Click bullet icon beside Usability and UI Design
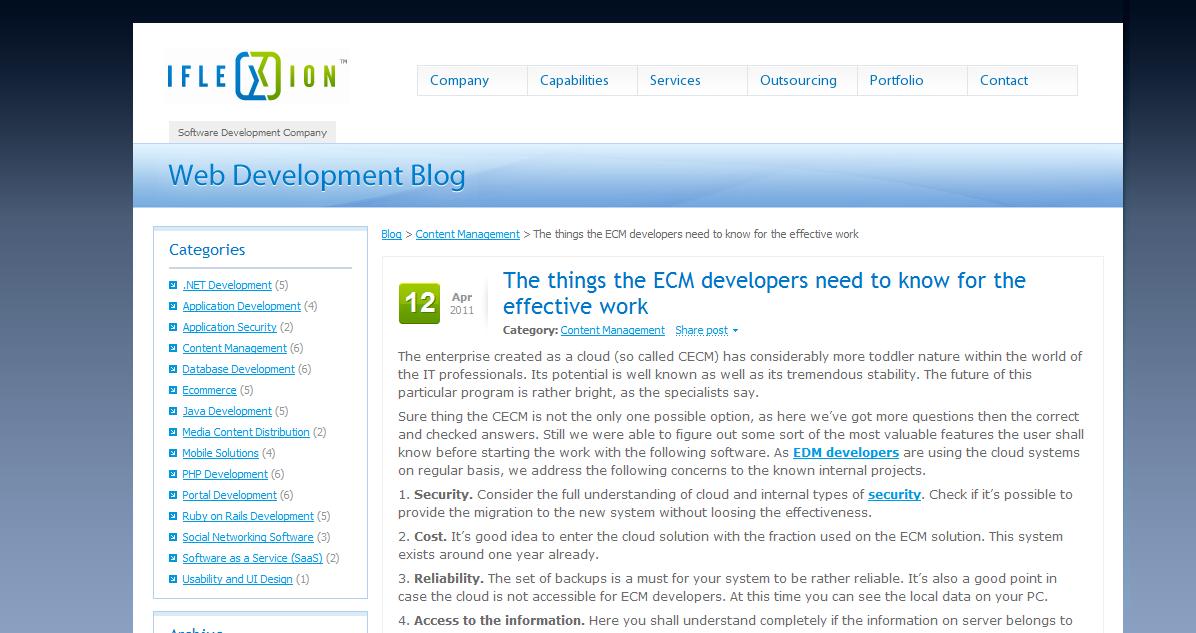This screenshot has width=1196, height=633. point(173,579)
